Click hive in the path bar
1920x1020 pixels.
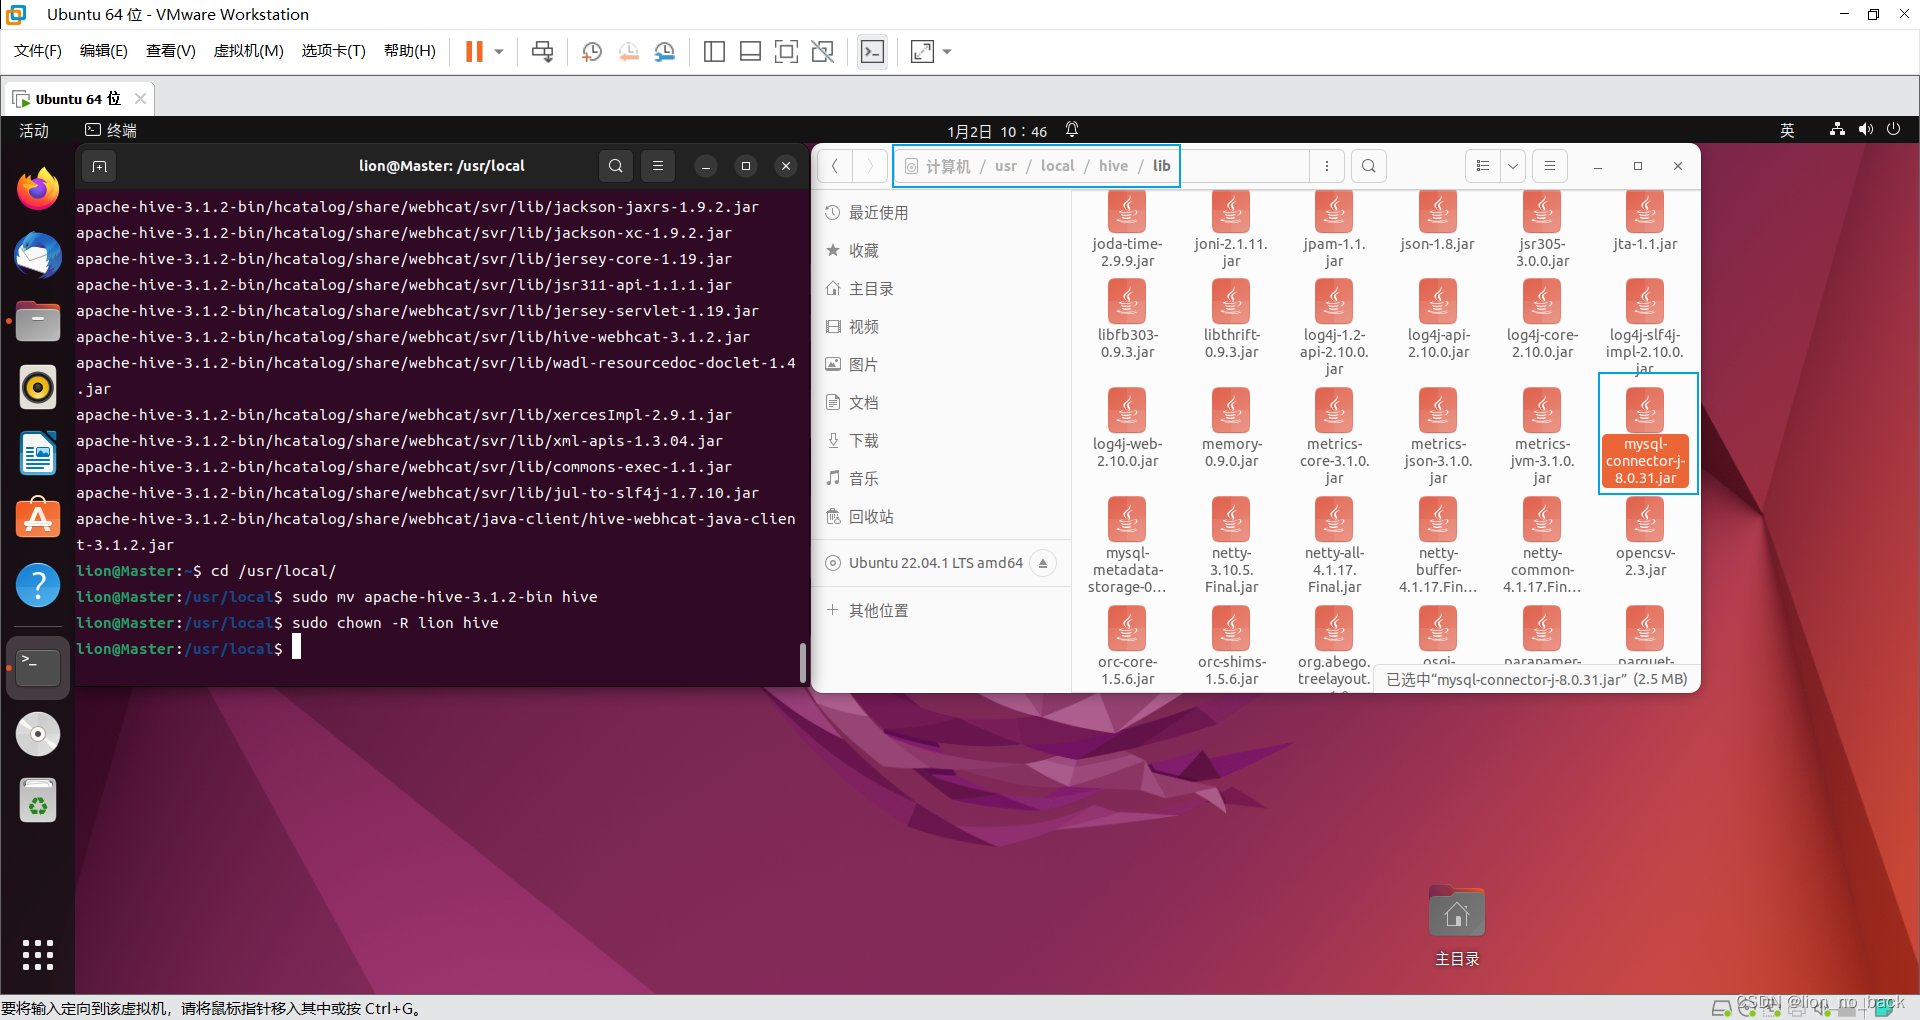(x=1113, y=166)
